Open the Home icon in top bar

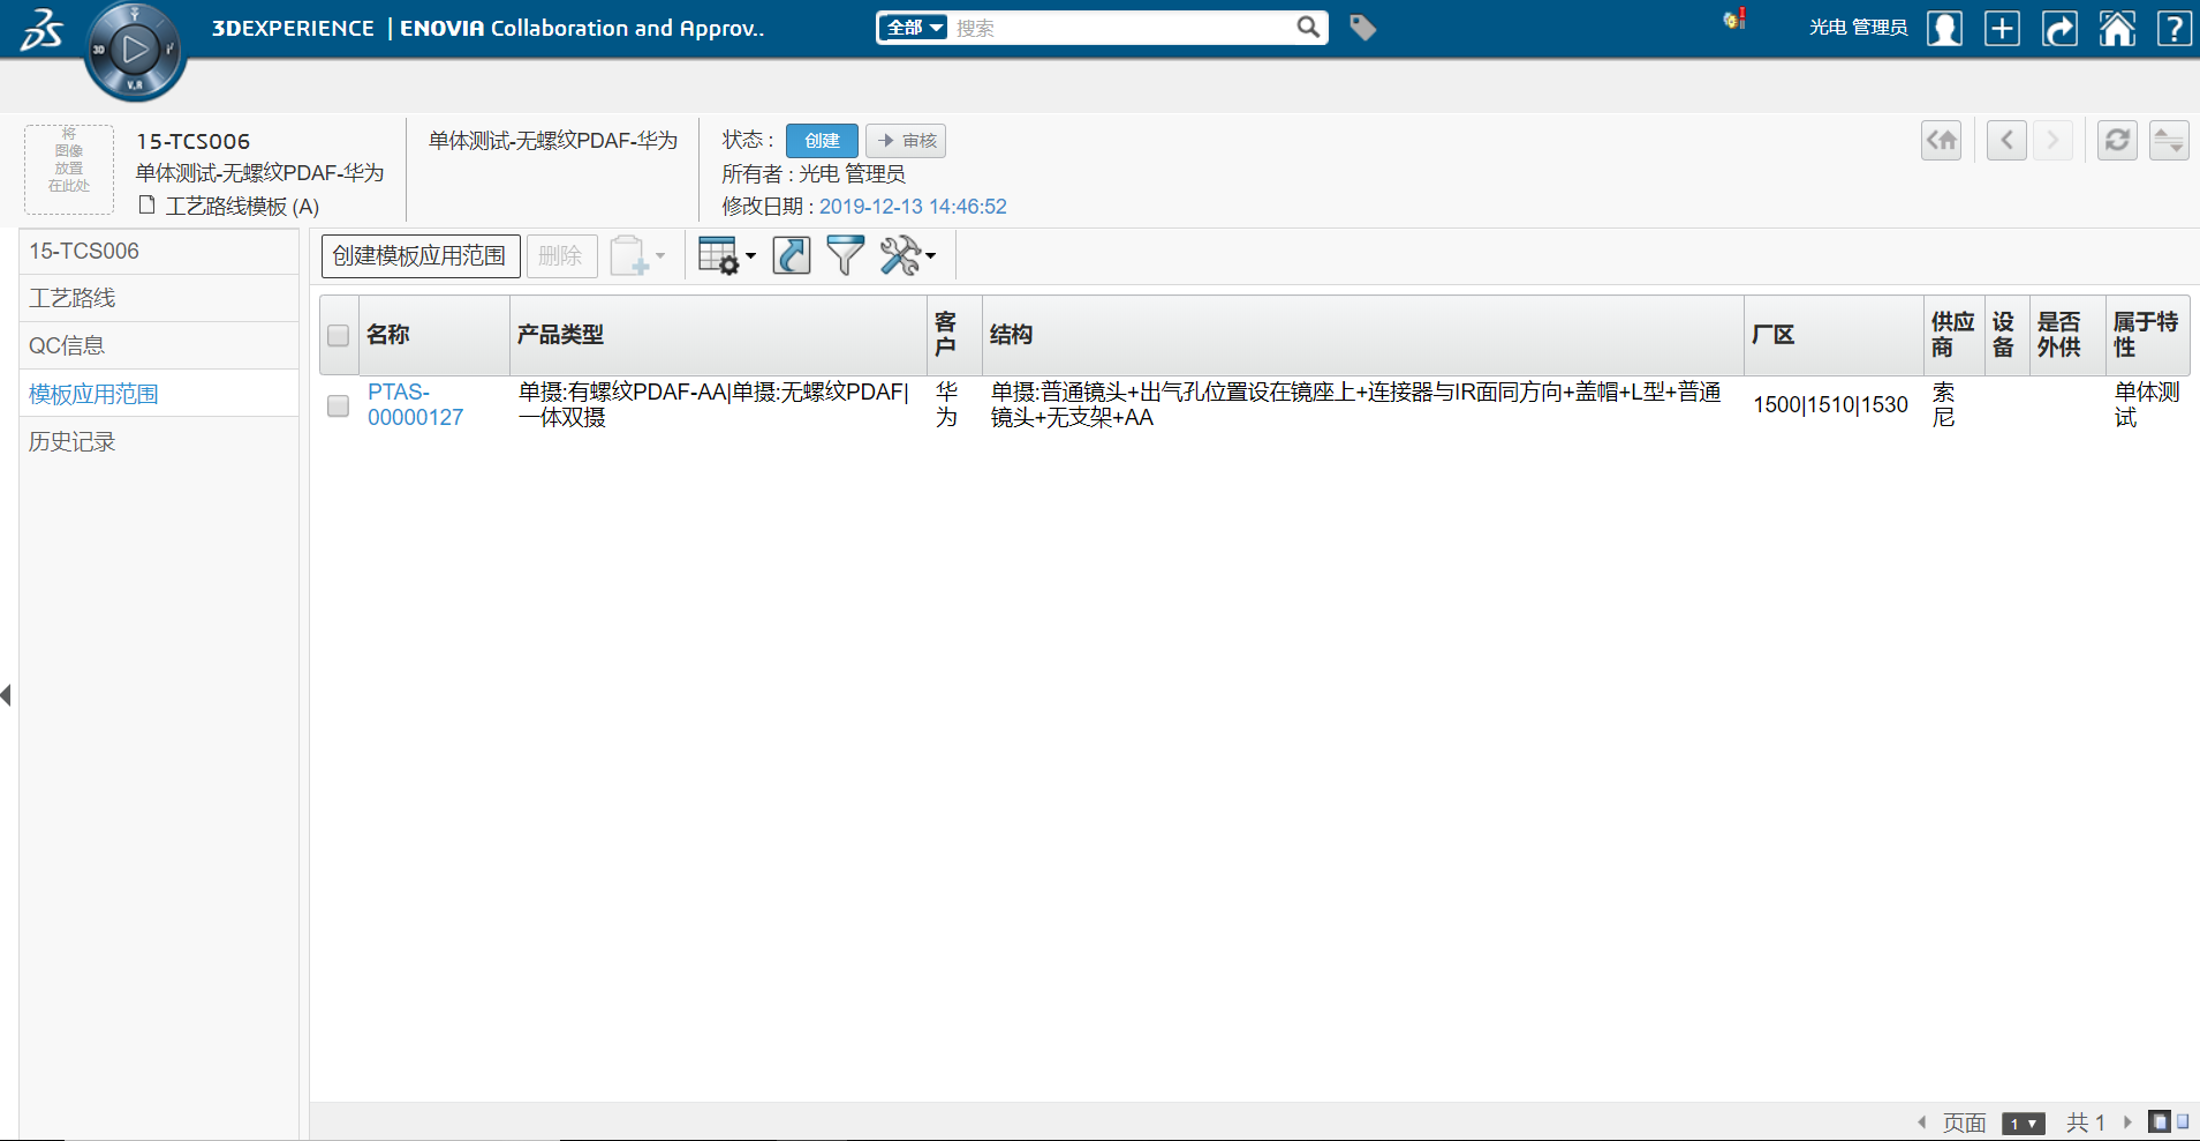[x=2116, y=28]
